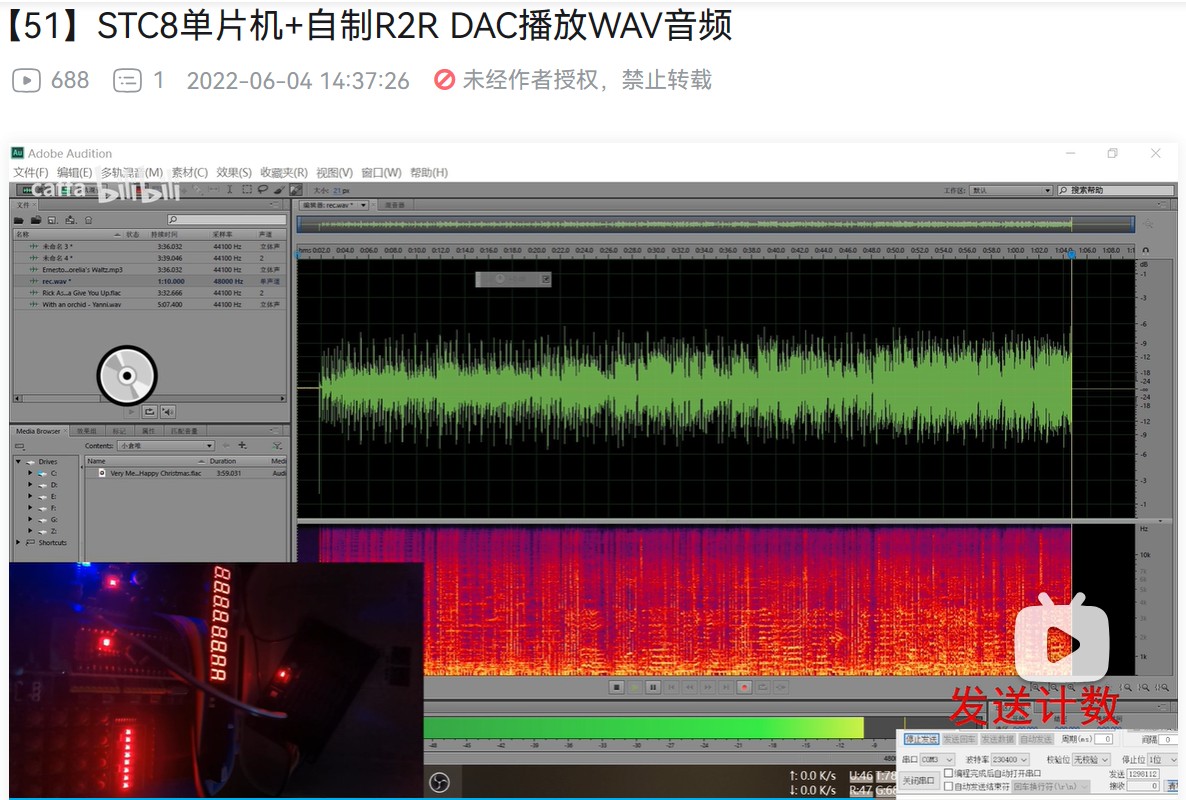The height and width of the screenshot is (800, 1186).
Task: Click the New File icon in Files panel
Action: 52,220
